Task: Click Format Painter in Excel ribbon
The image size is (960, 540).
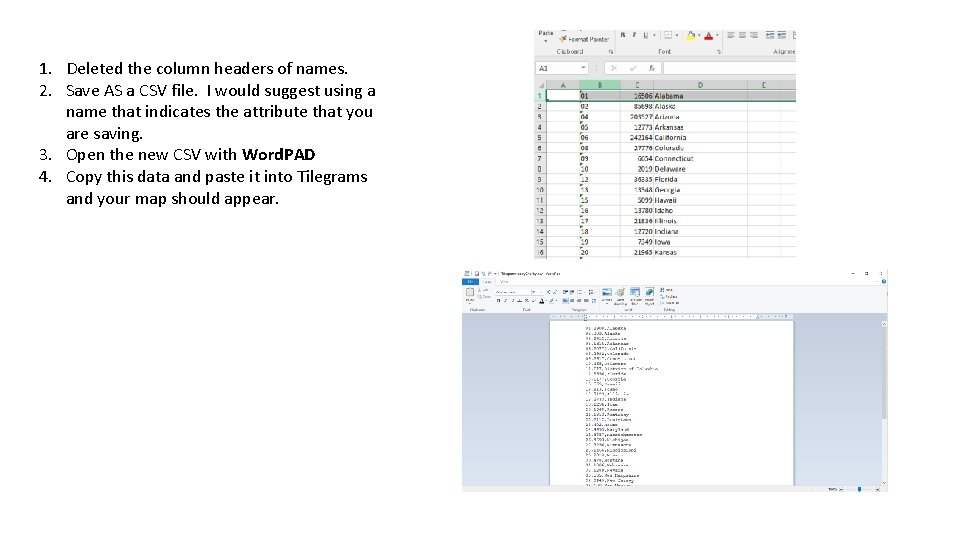Action: point(585,39)
